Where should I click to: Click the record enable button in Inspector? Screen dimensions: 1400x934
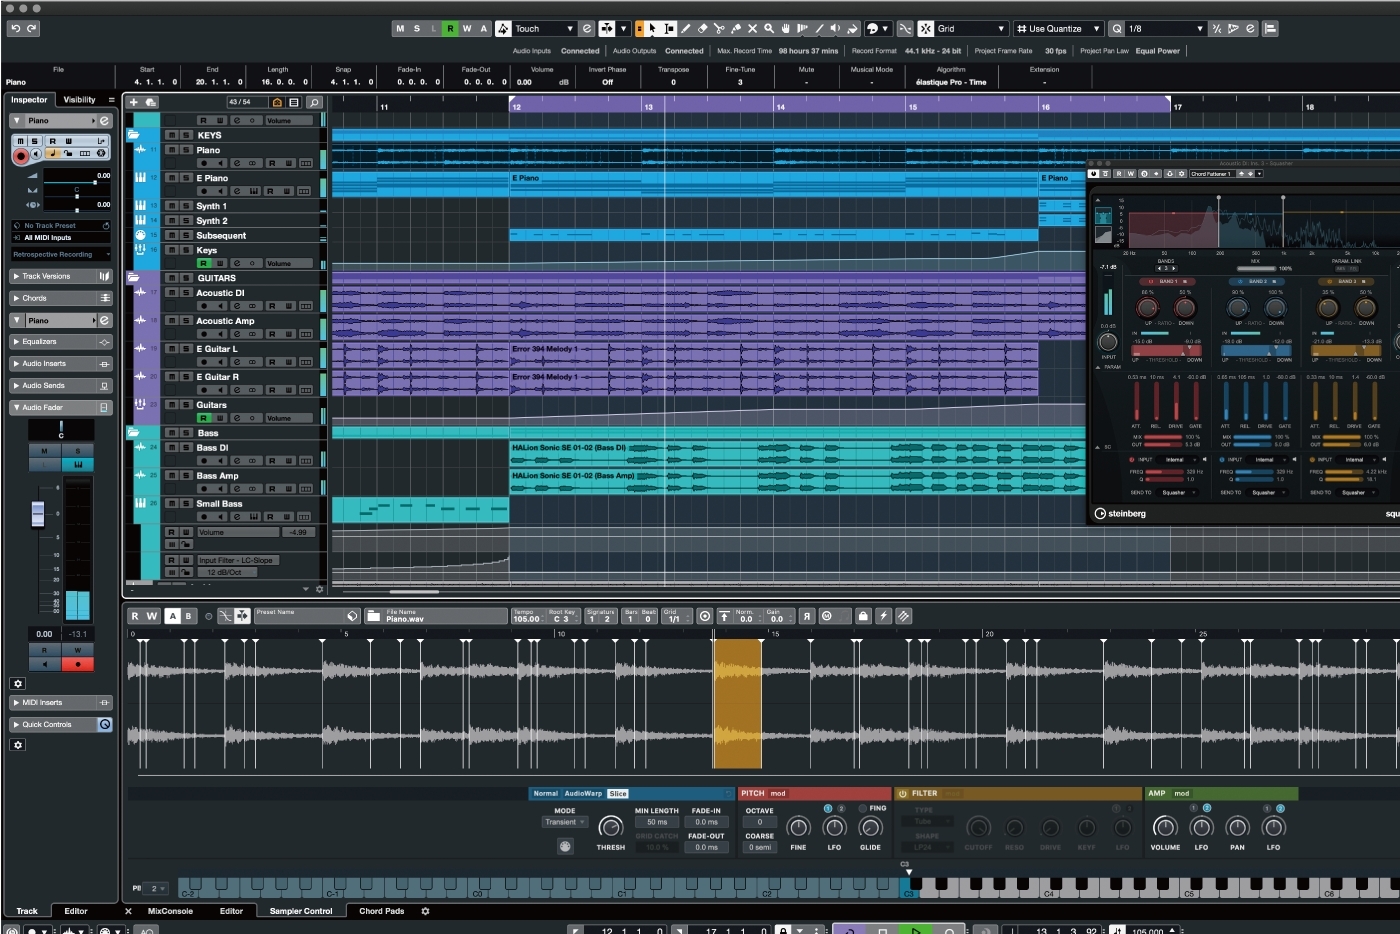pos(20,156)
